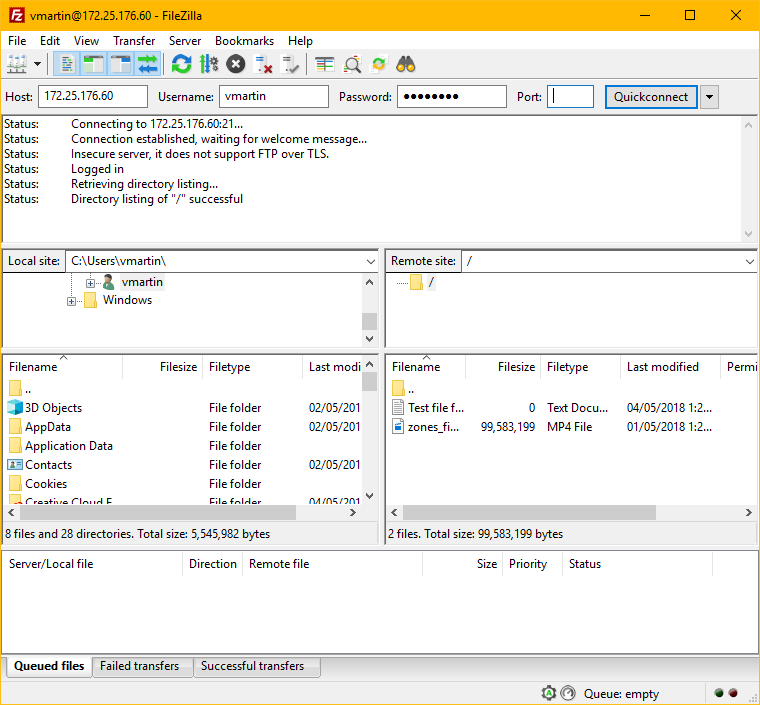Click the binoculars file search icon
Viewport: 760px width, 705px height.
point(406,64)
